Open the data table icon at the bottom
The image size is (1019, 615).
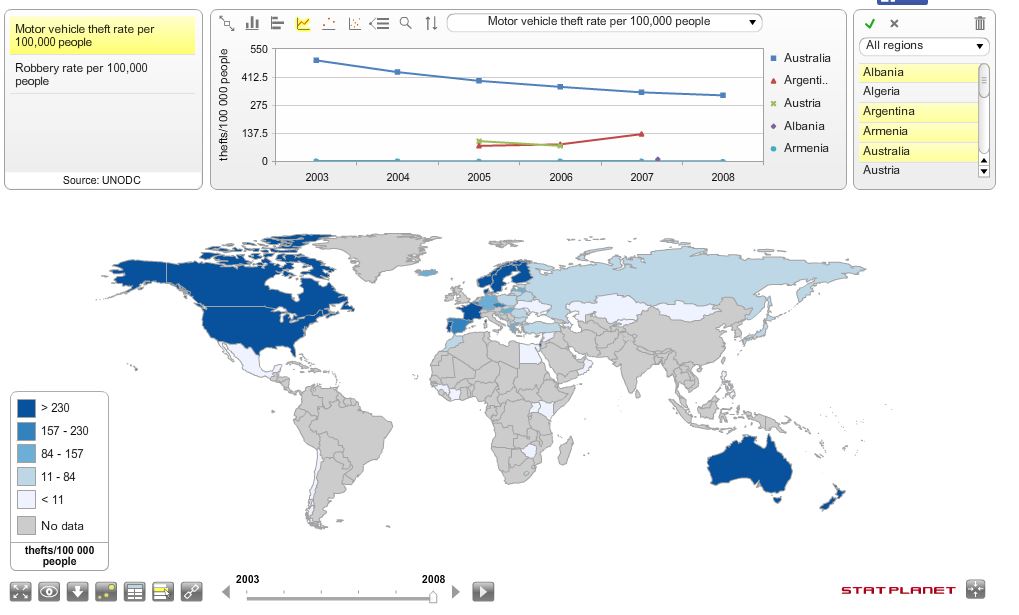tap(135, 591)
